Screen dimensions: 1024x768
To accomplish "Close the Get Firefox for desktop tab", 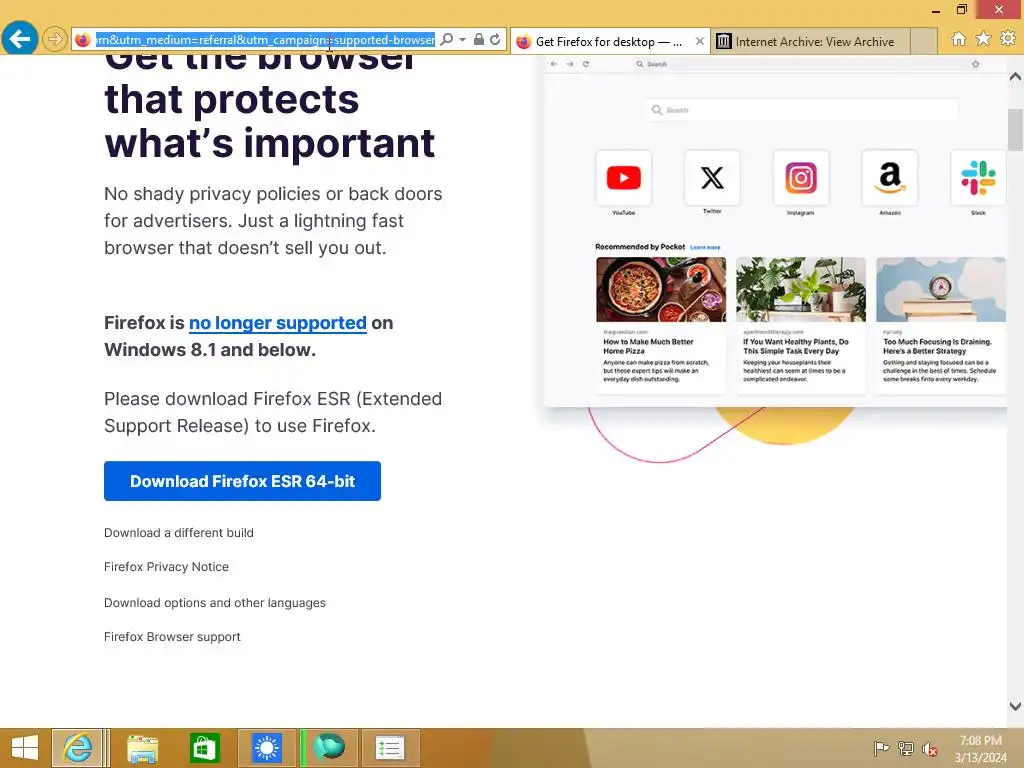I will 699,41.
